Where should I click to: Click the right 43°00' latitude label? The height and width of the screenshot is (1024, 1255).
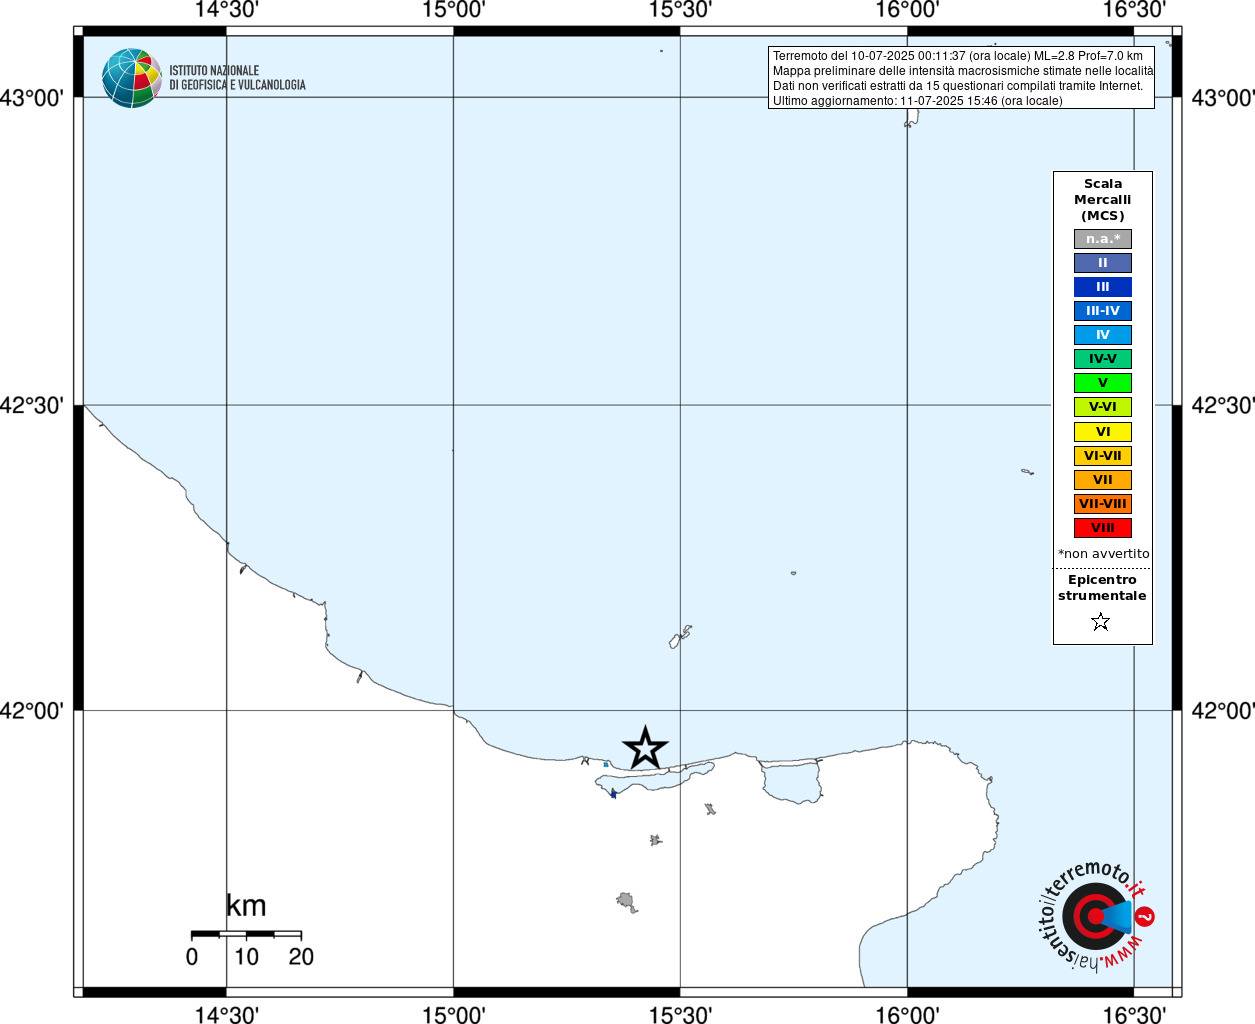(x=1223, y=98)
